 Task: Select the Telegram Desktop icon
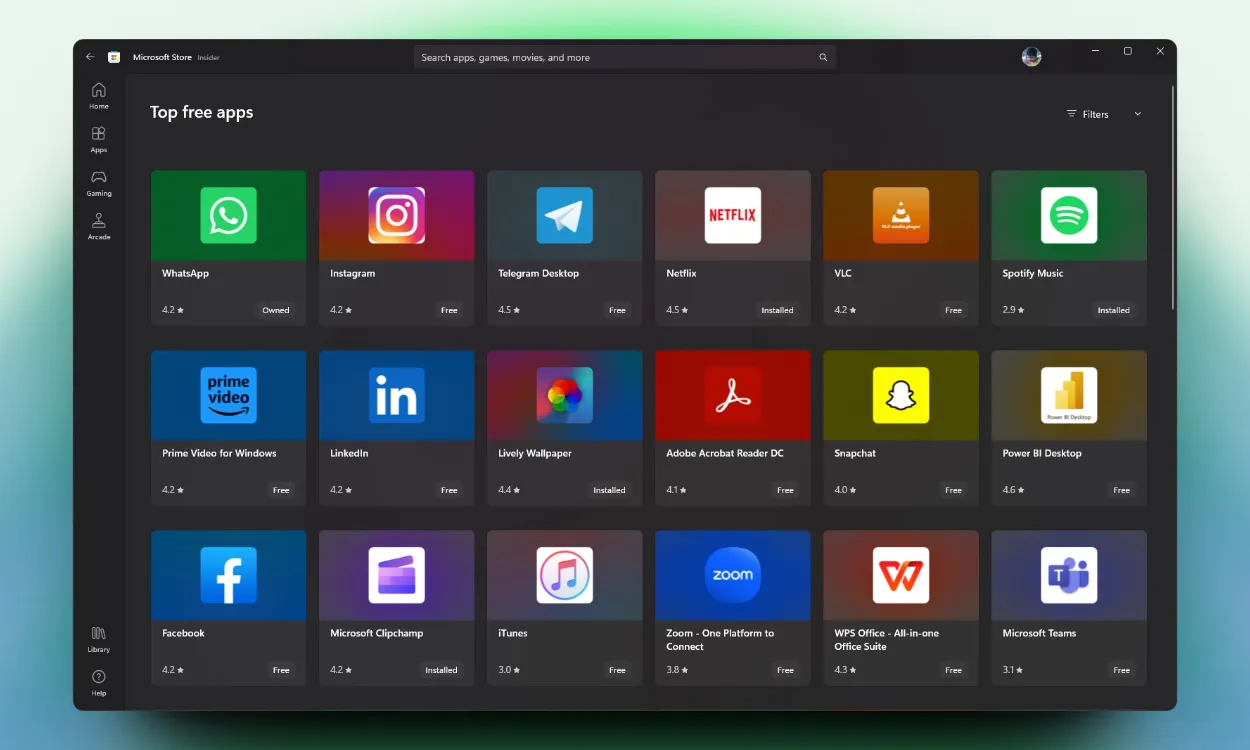(564, 215)
